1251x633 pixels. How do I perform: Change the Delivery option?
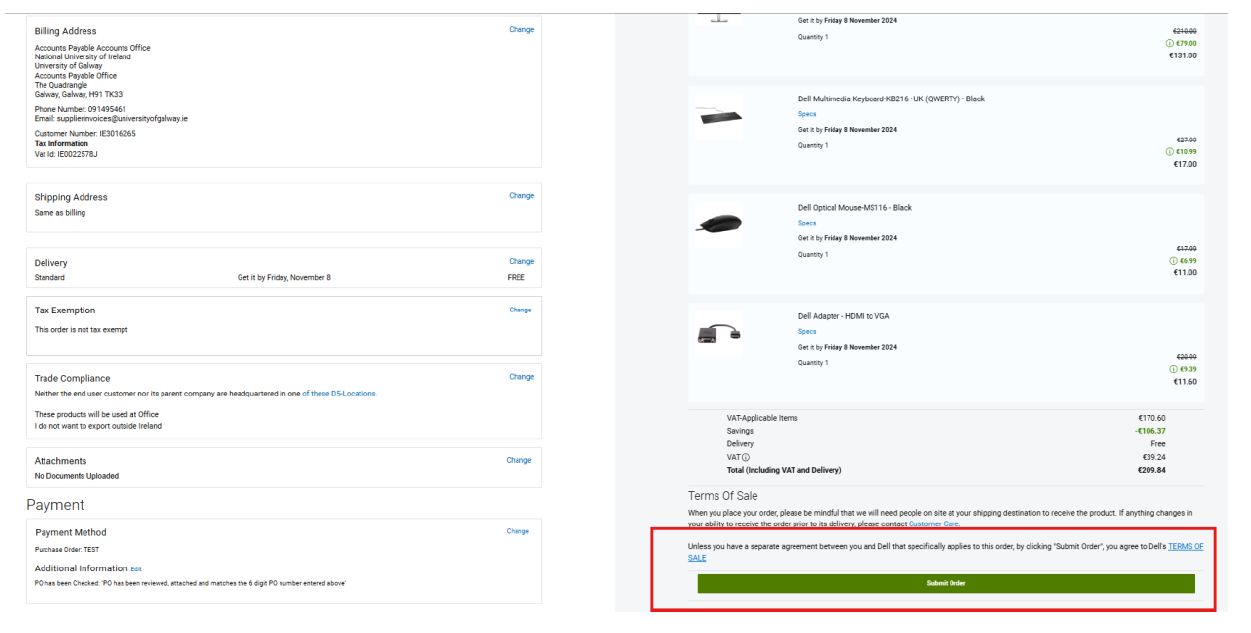(521, 261)
